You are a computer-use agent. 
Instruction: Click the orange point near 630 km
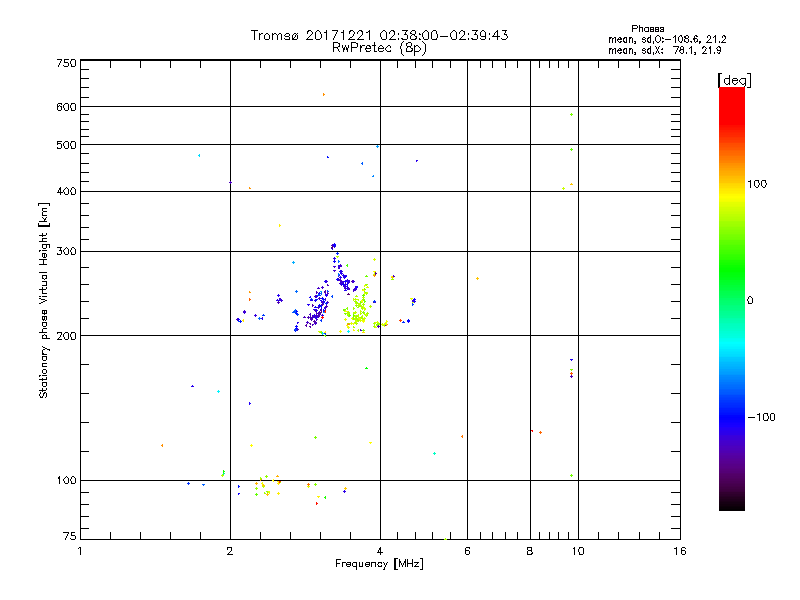coord(323,94)
